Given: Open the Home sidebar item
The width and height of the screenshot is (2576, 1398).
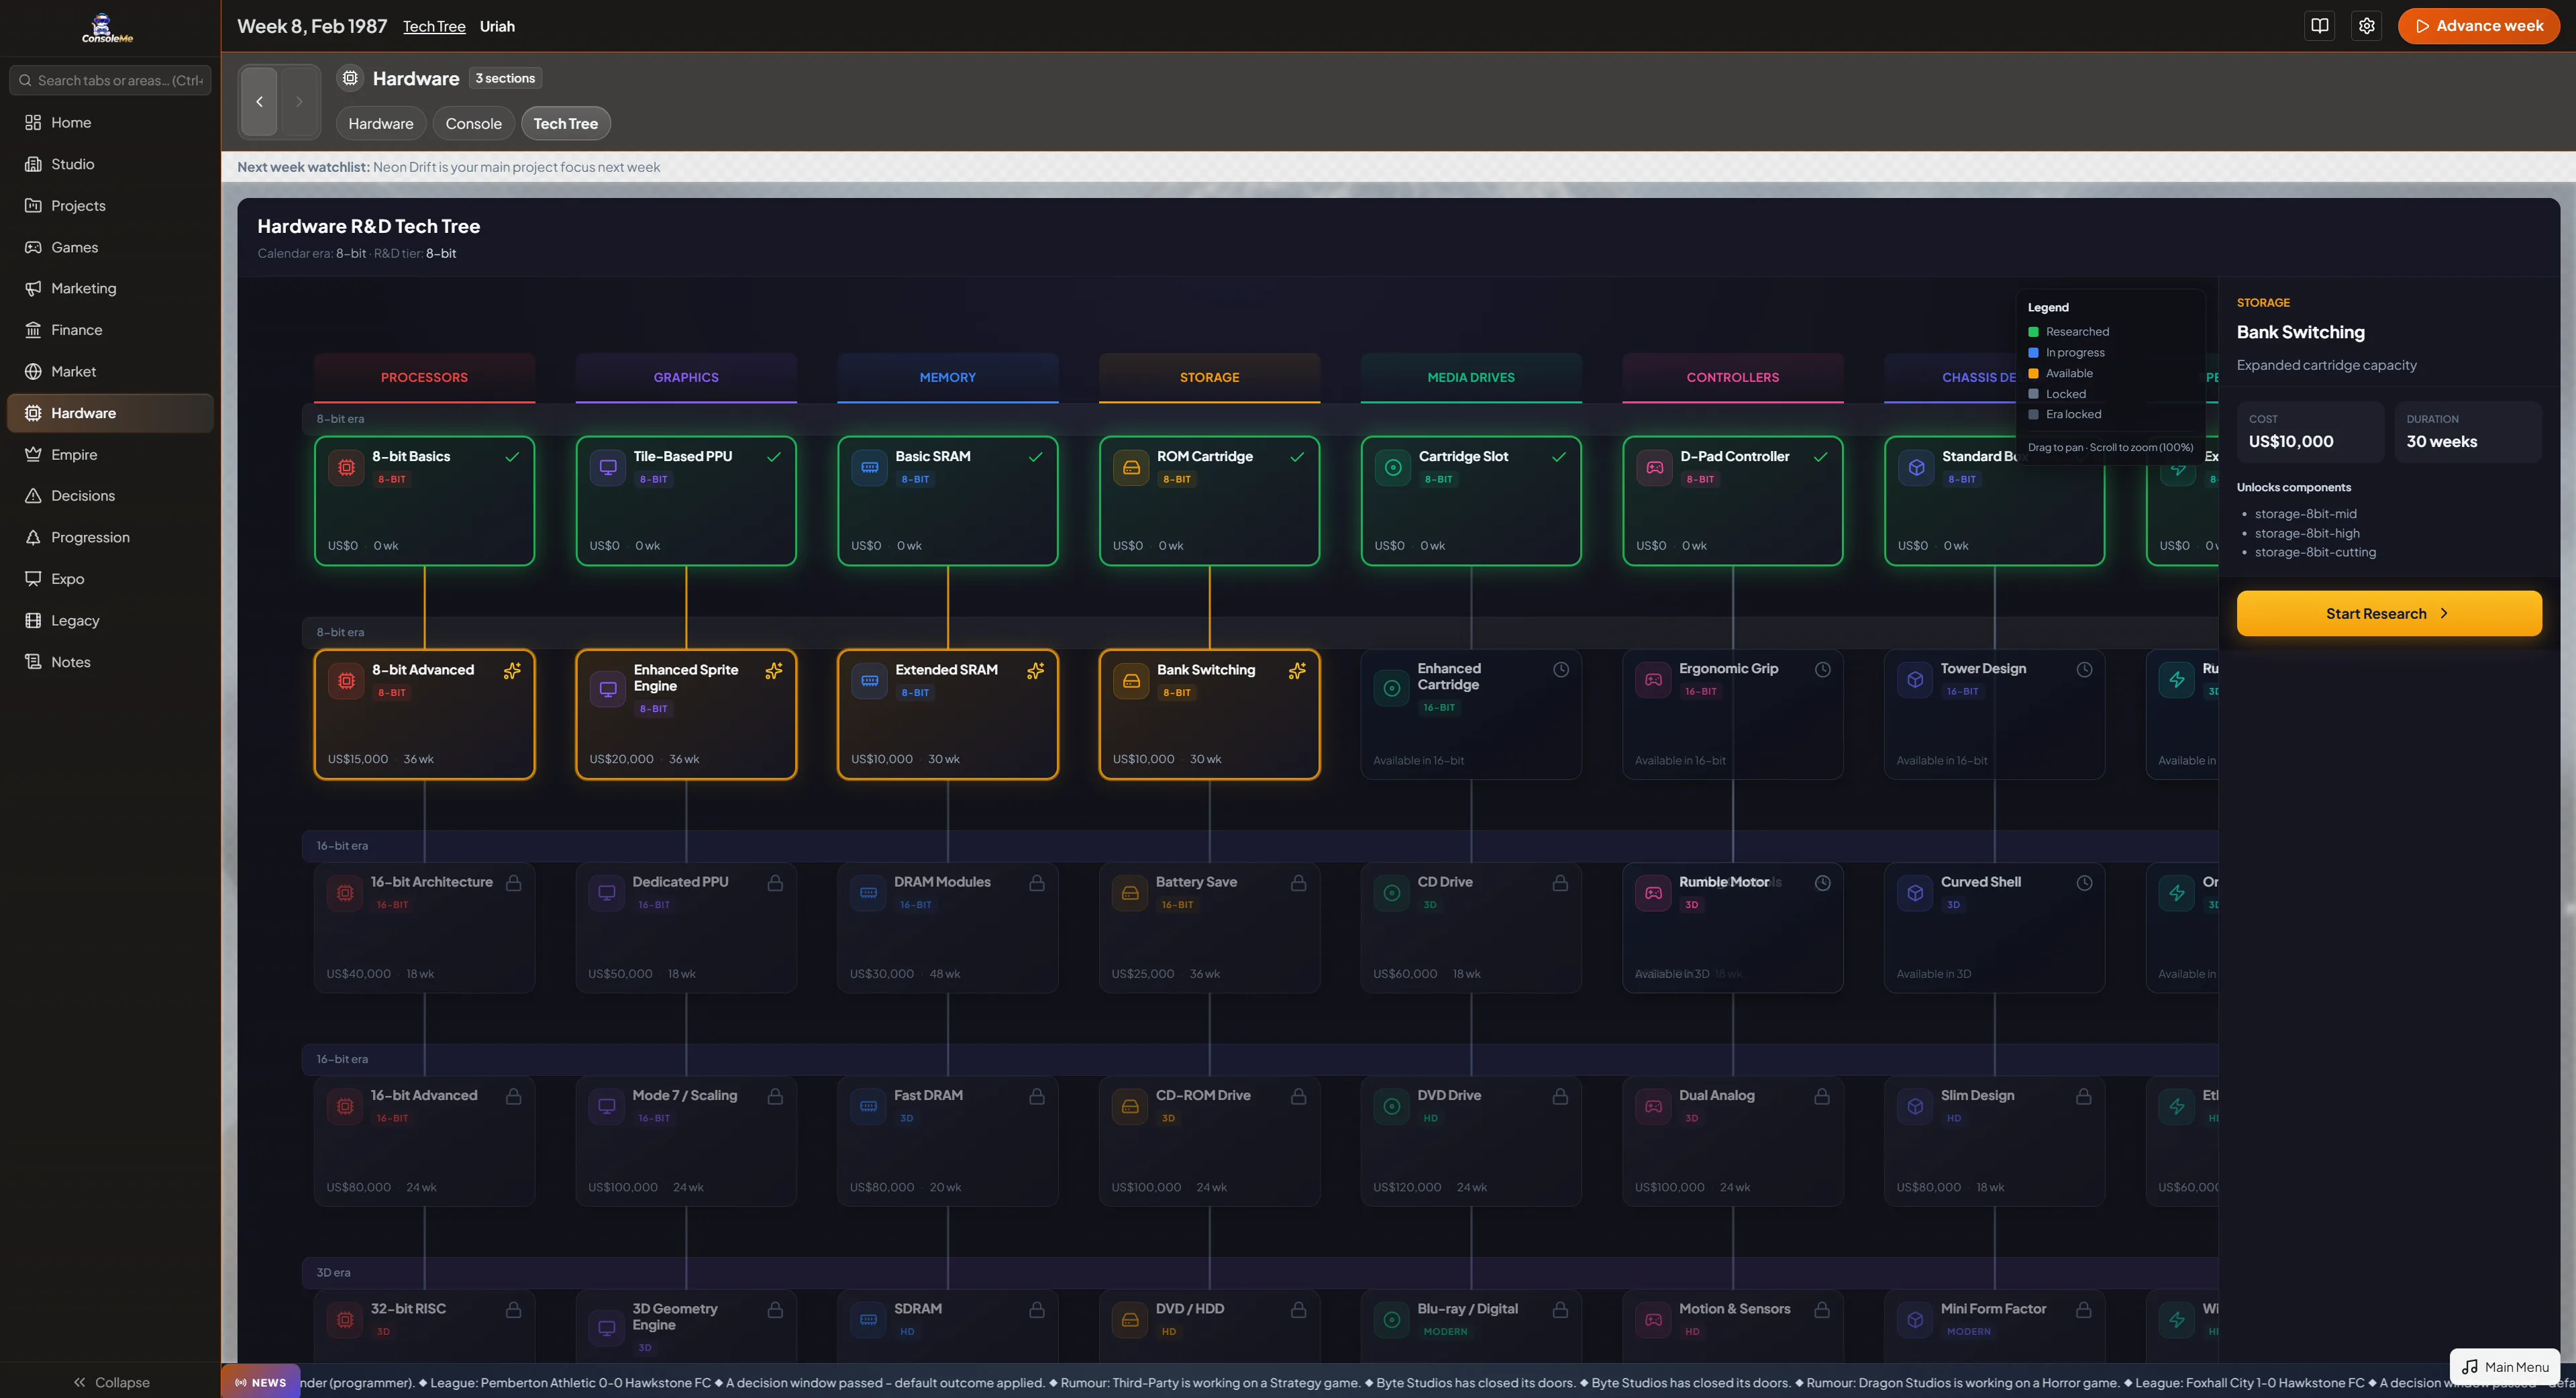Looking at the screenshot, I should point(110,122).
